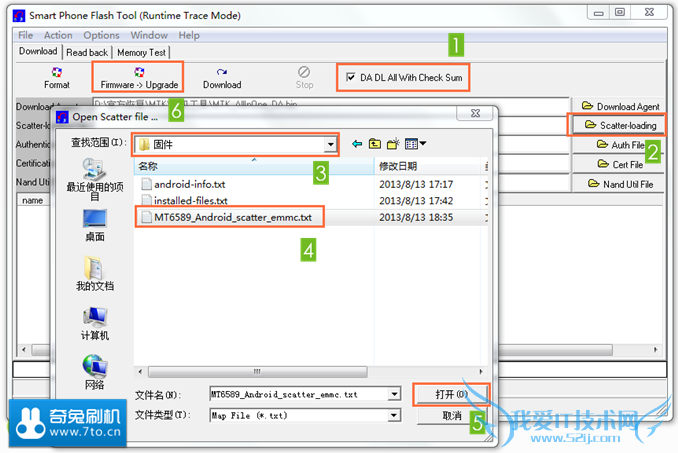
Task: Click scroll left arrow in file list
Action: pyautogui.click(x=140, y=372)
